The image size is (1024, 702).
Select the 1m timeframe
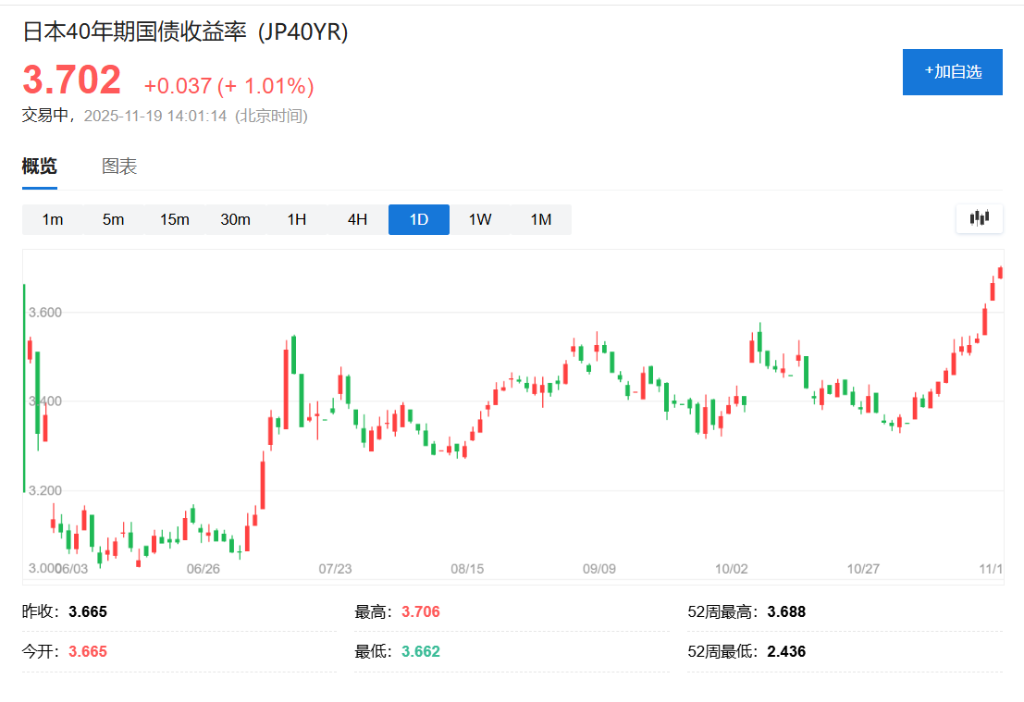(x=51, y=219)
